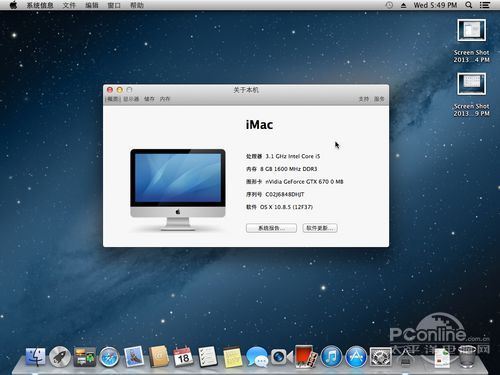Click the eject icon in menu bar
The image size is (500, 375).
click(x=403, y=5)
